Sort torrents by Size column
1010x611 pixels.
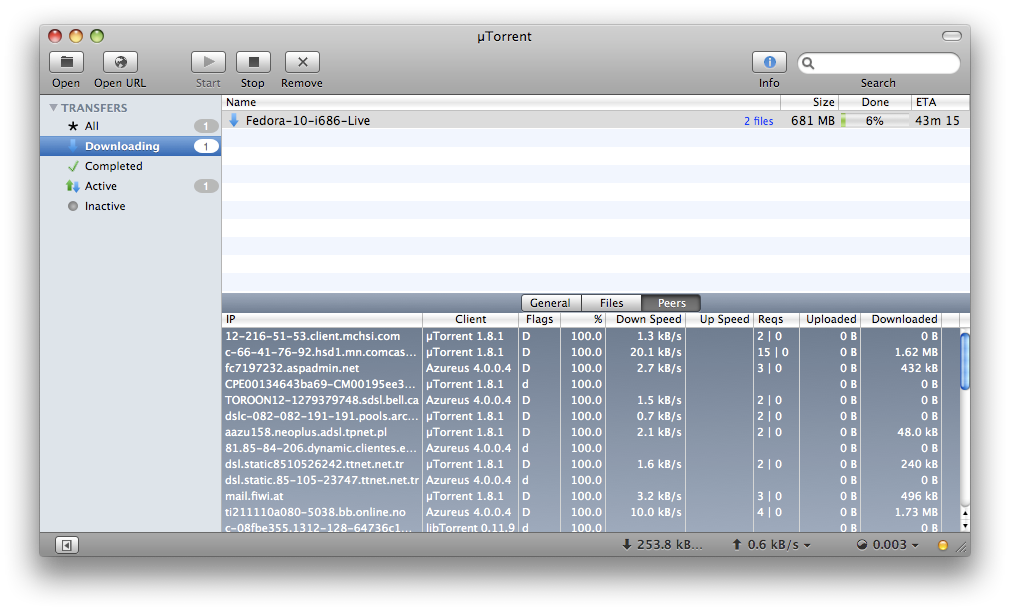[x=809, y=102]
